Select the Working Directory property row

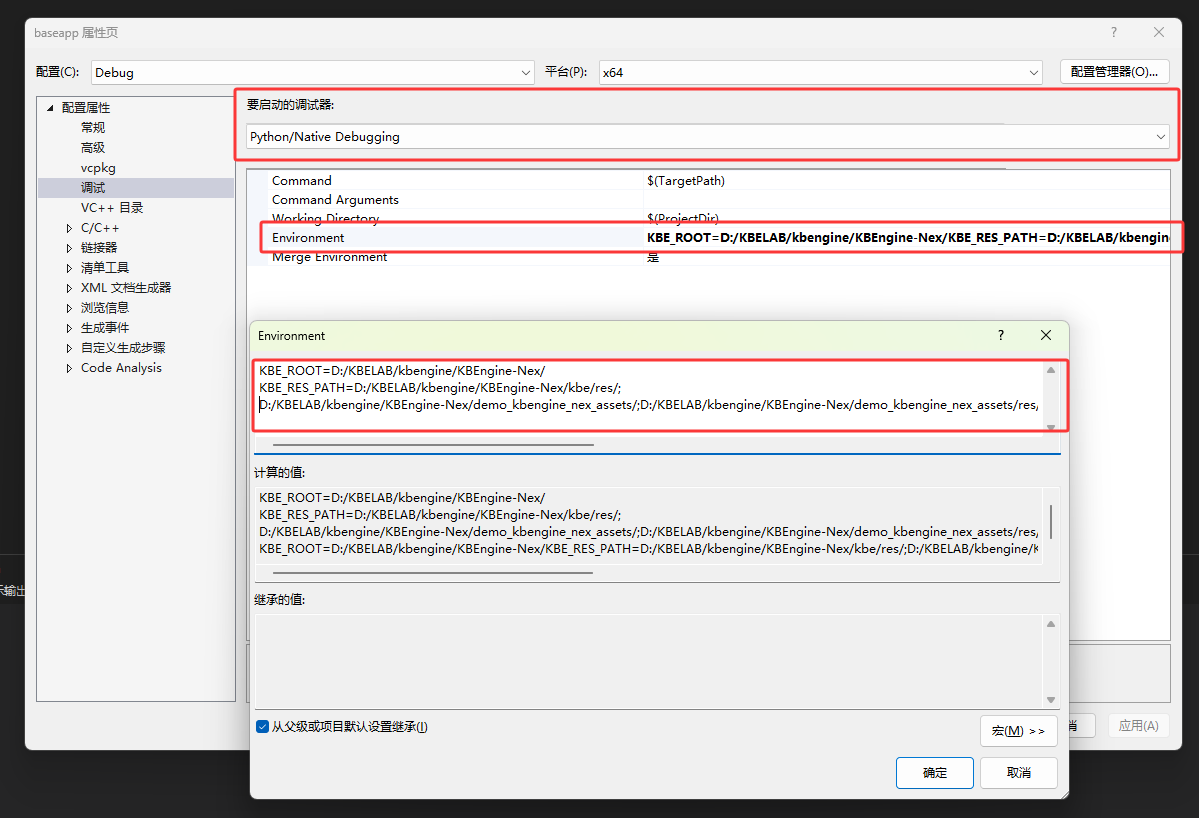325,219
